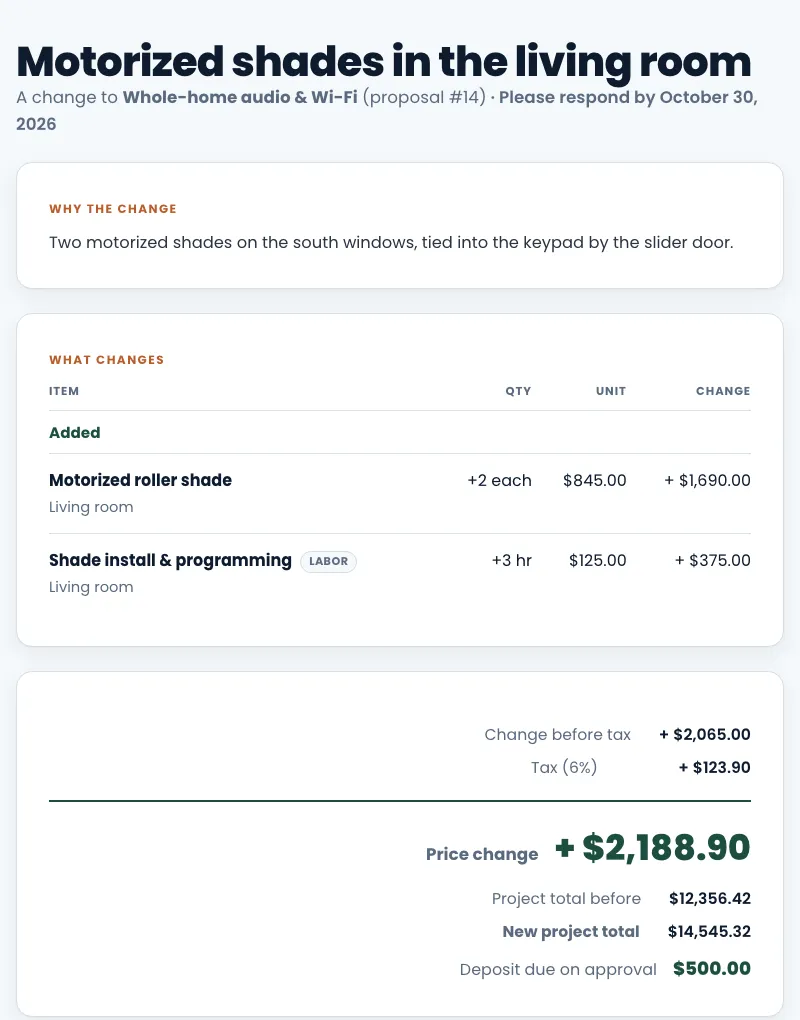The image size is (800, 1020).
Task: Click the 'CHANGE' column header
Action: coord(723,391)
